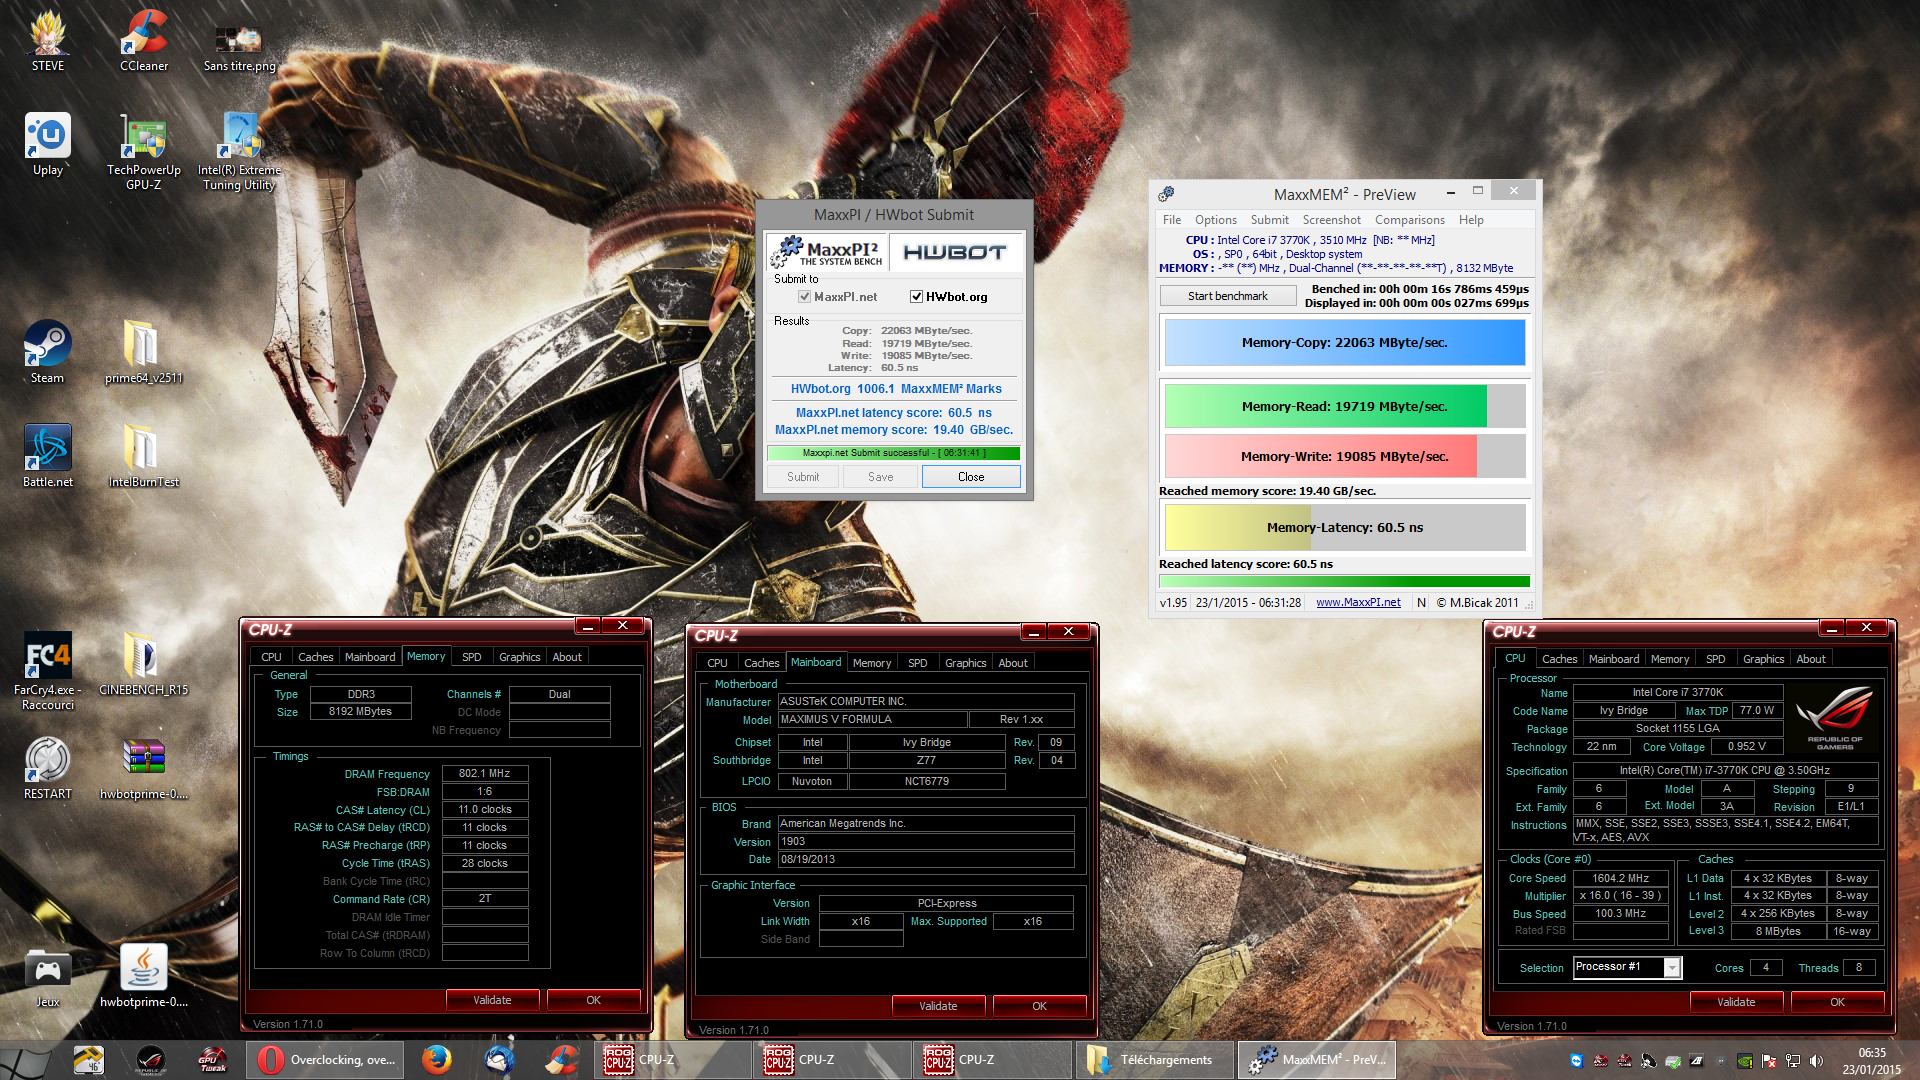Open the Jeux games folder icon

pos(48,976)
